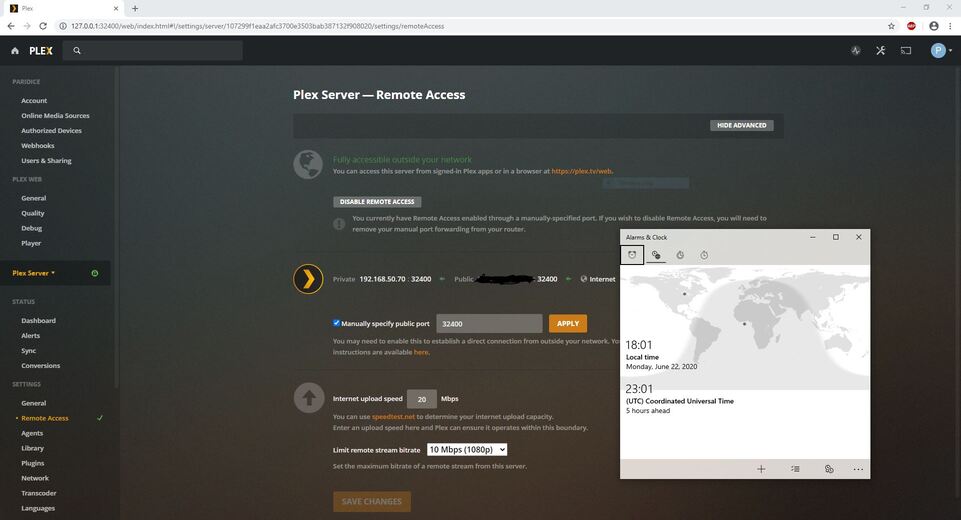Screen dimensions: 961x520
Task: Open Library settings
Action: point(32,448)
